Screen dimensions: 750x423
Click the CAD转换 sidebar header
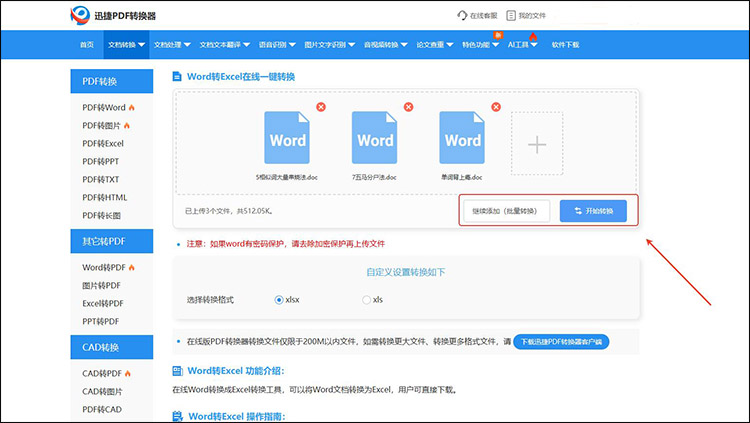(111, 347)
